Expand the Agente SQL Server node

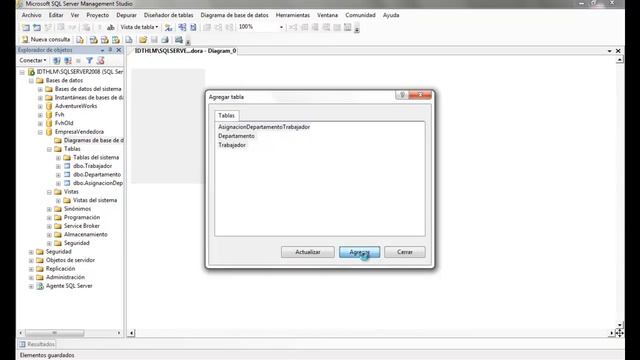click(31, 286)
